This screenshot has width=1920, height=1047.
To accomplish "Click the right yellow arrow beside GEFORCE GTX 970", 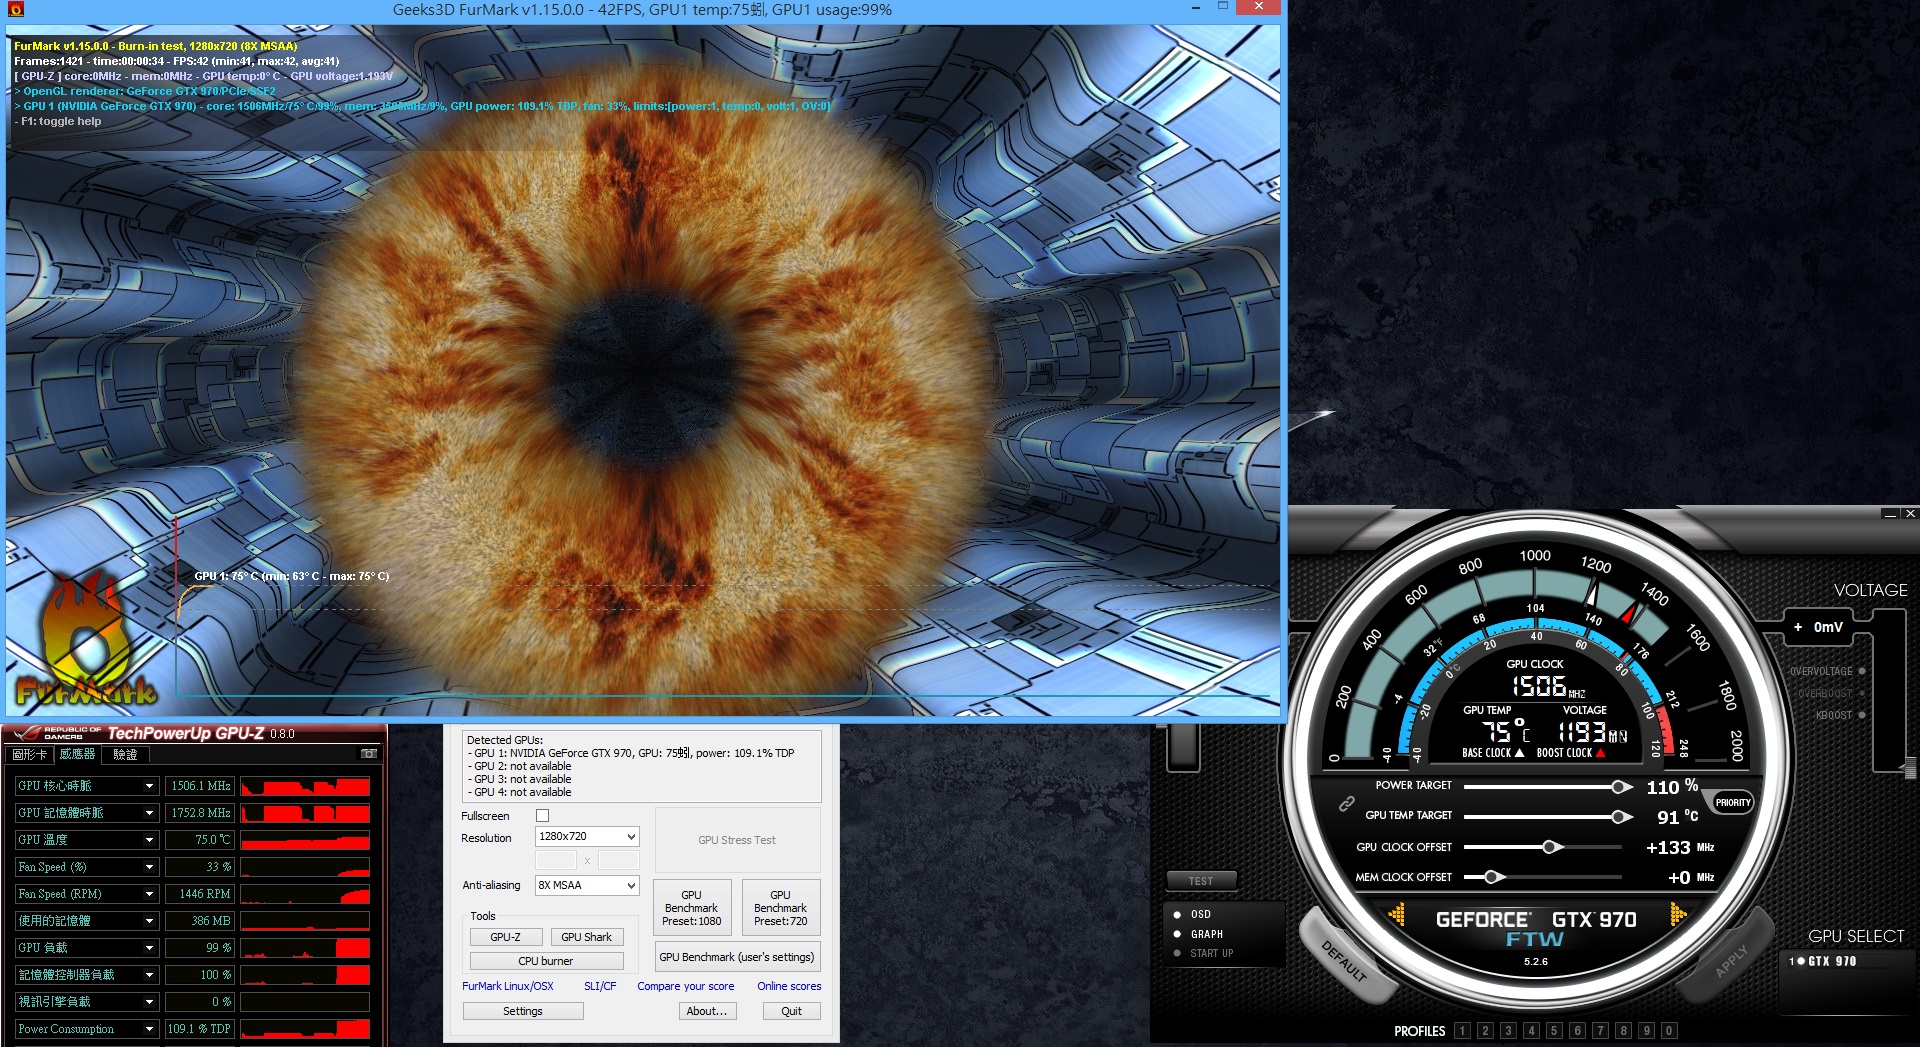I will tap(1678, 914).
